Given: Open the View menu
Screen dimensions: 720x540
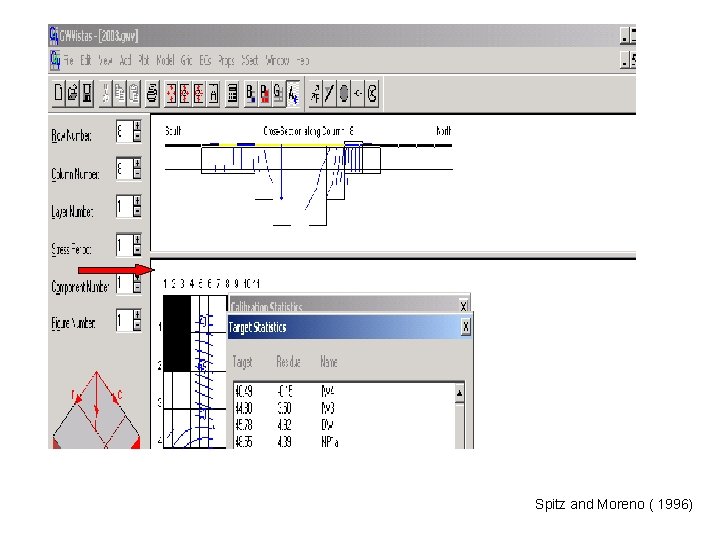Looking at the screenshot, I should tap(105, 60).
